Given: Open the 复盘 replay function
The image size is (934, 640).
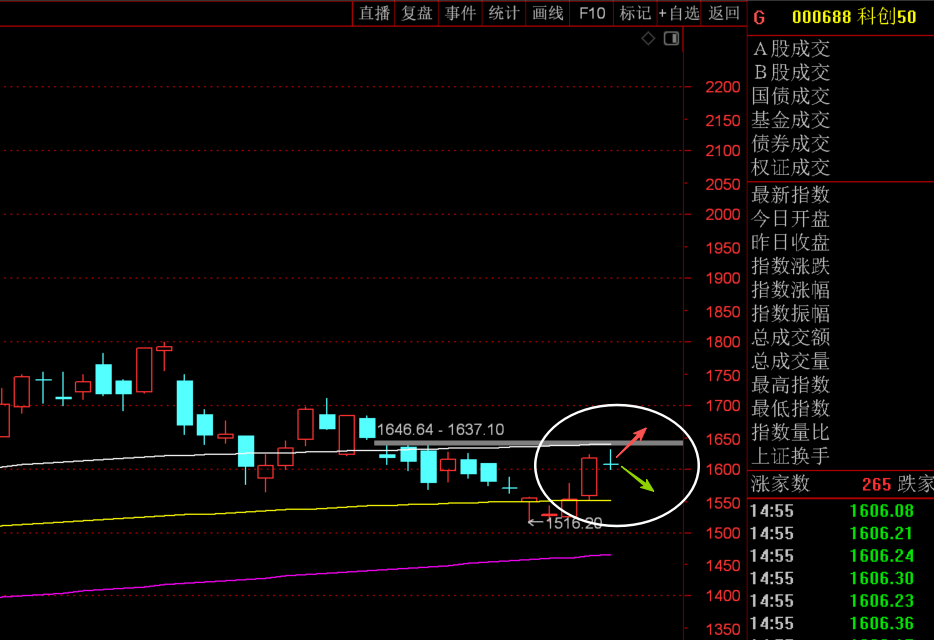Looking at the screenshot, I should click(416, 13).
